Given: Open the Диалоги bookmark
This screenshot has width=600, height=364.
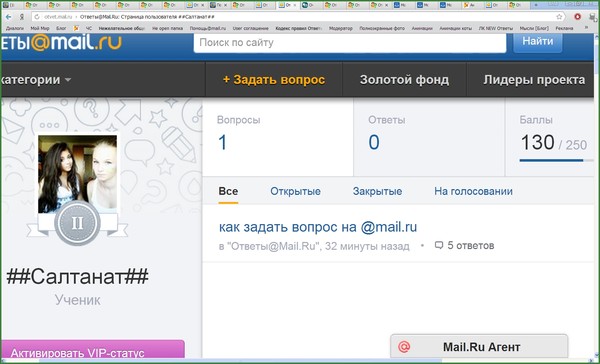Looking at the screenshot, I should tap(15, 28).
